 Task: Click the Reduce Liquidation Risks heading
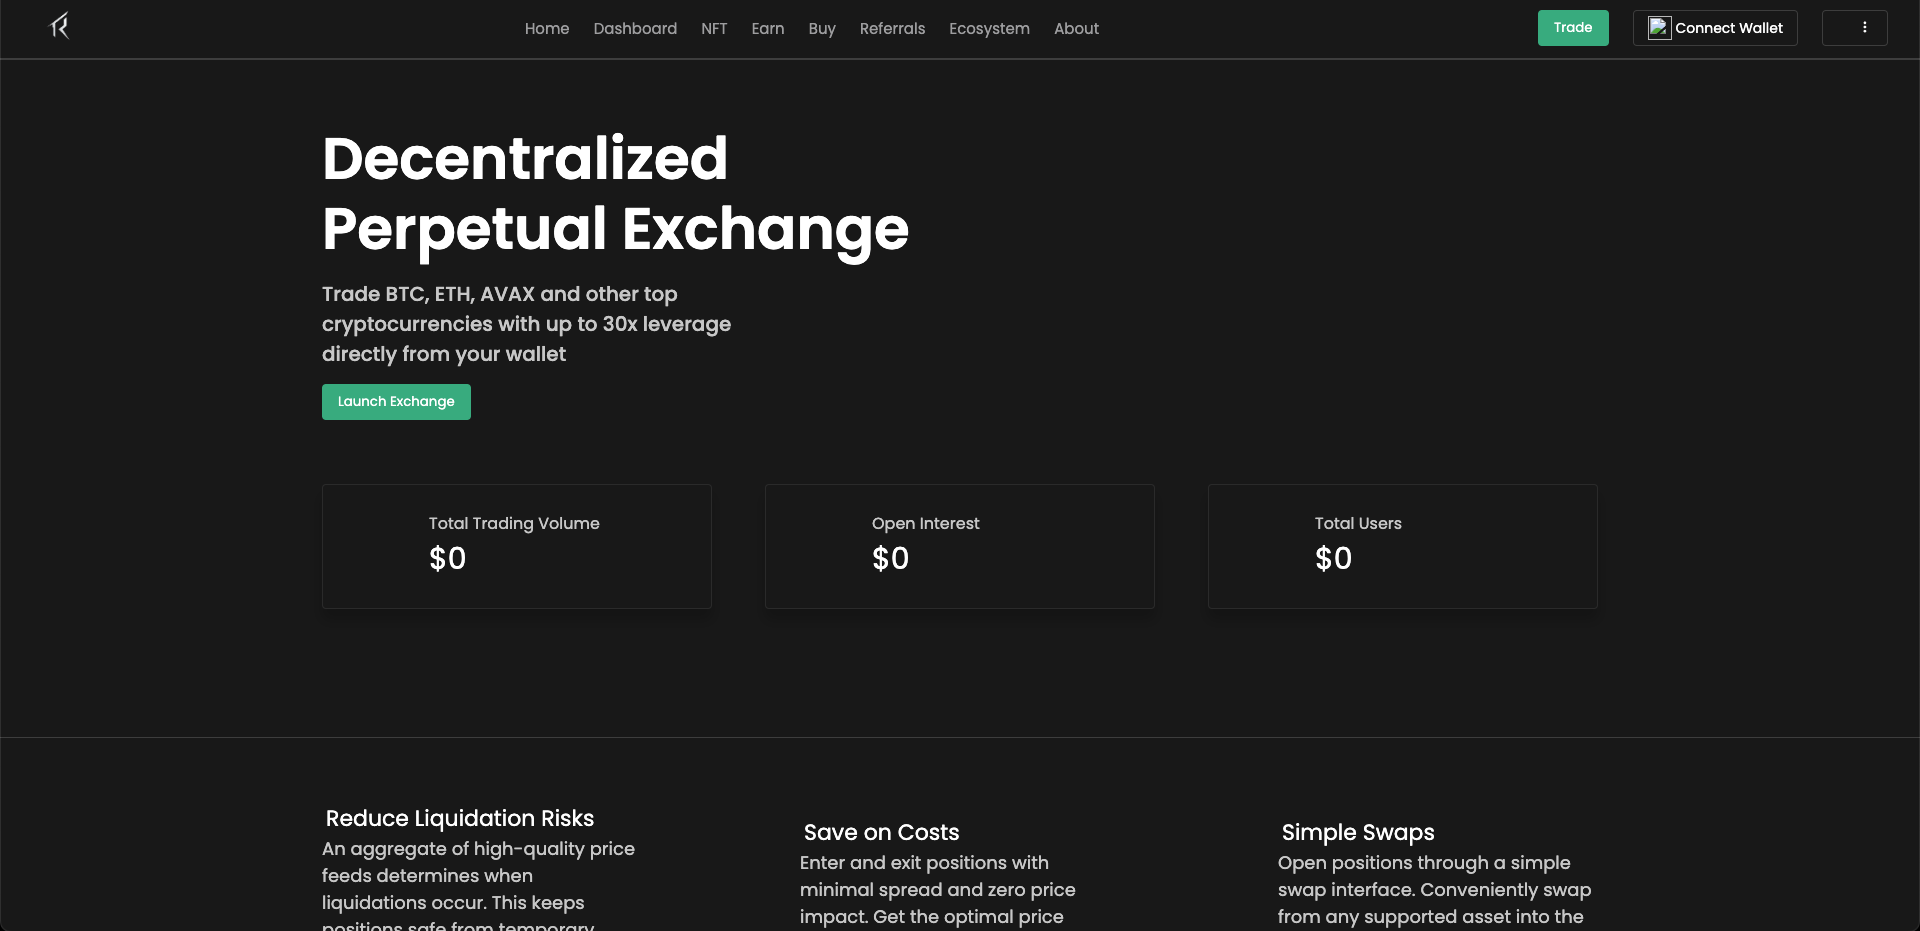(x=460, y=818)
